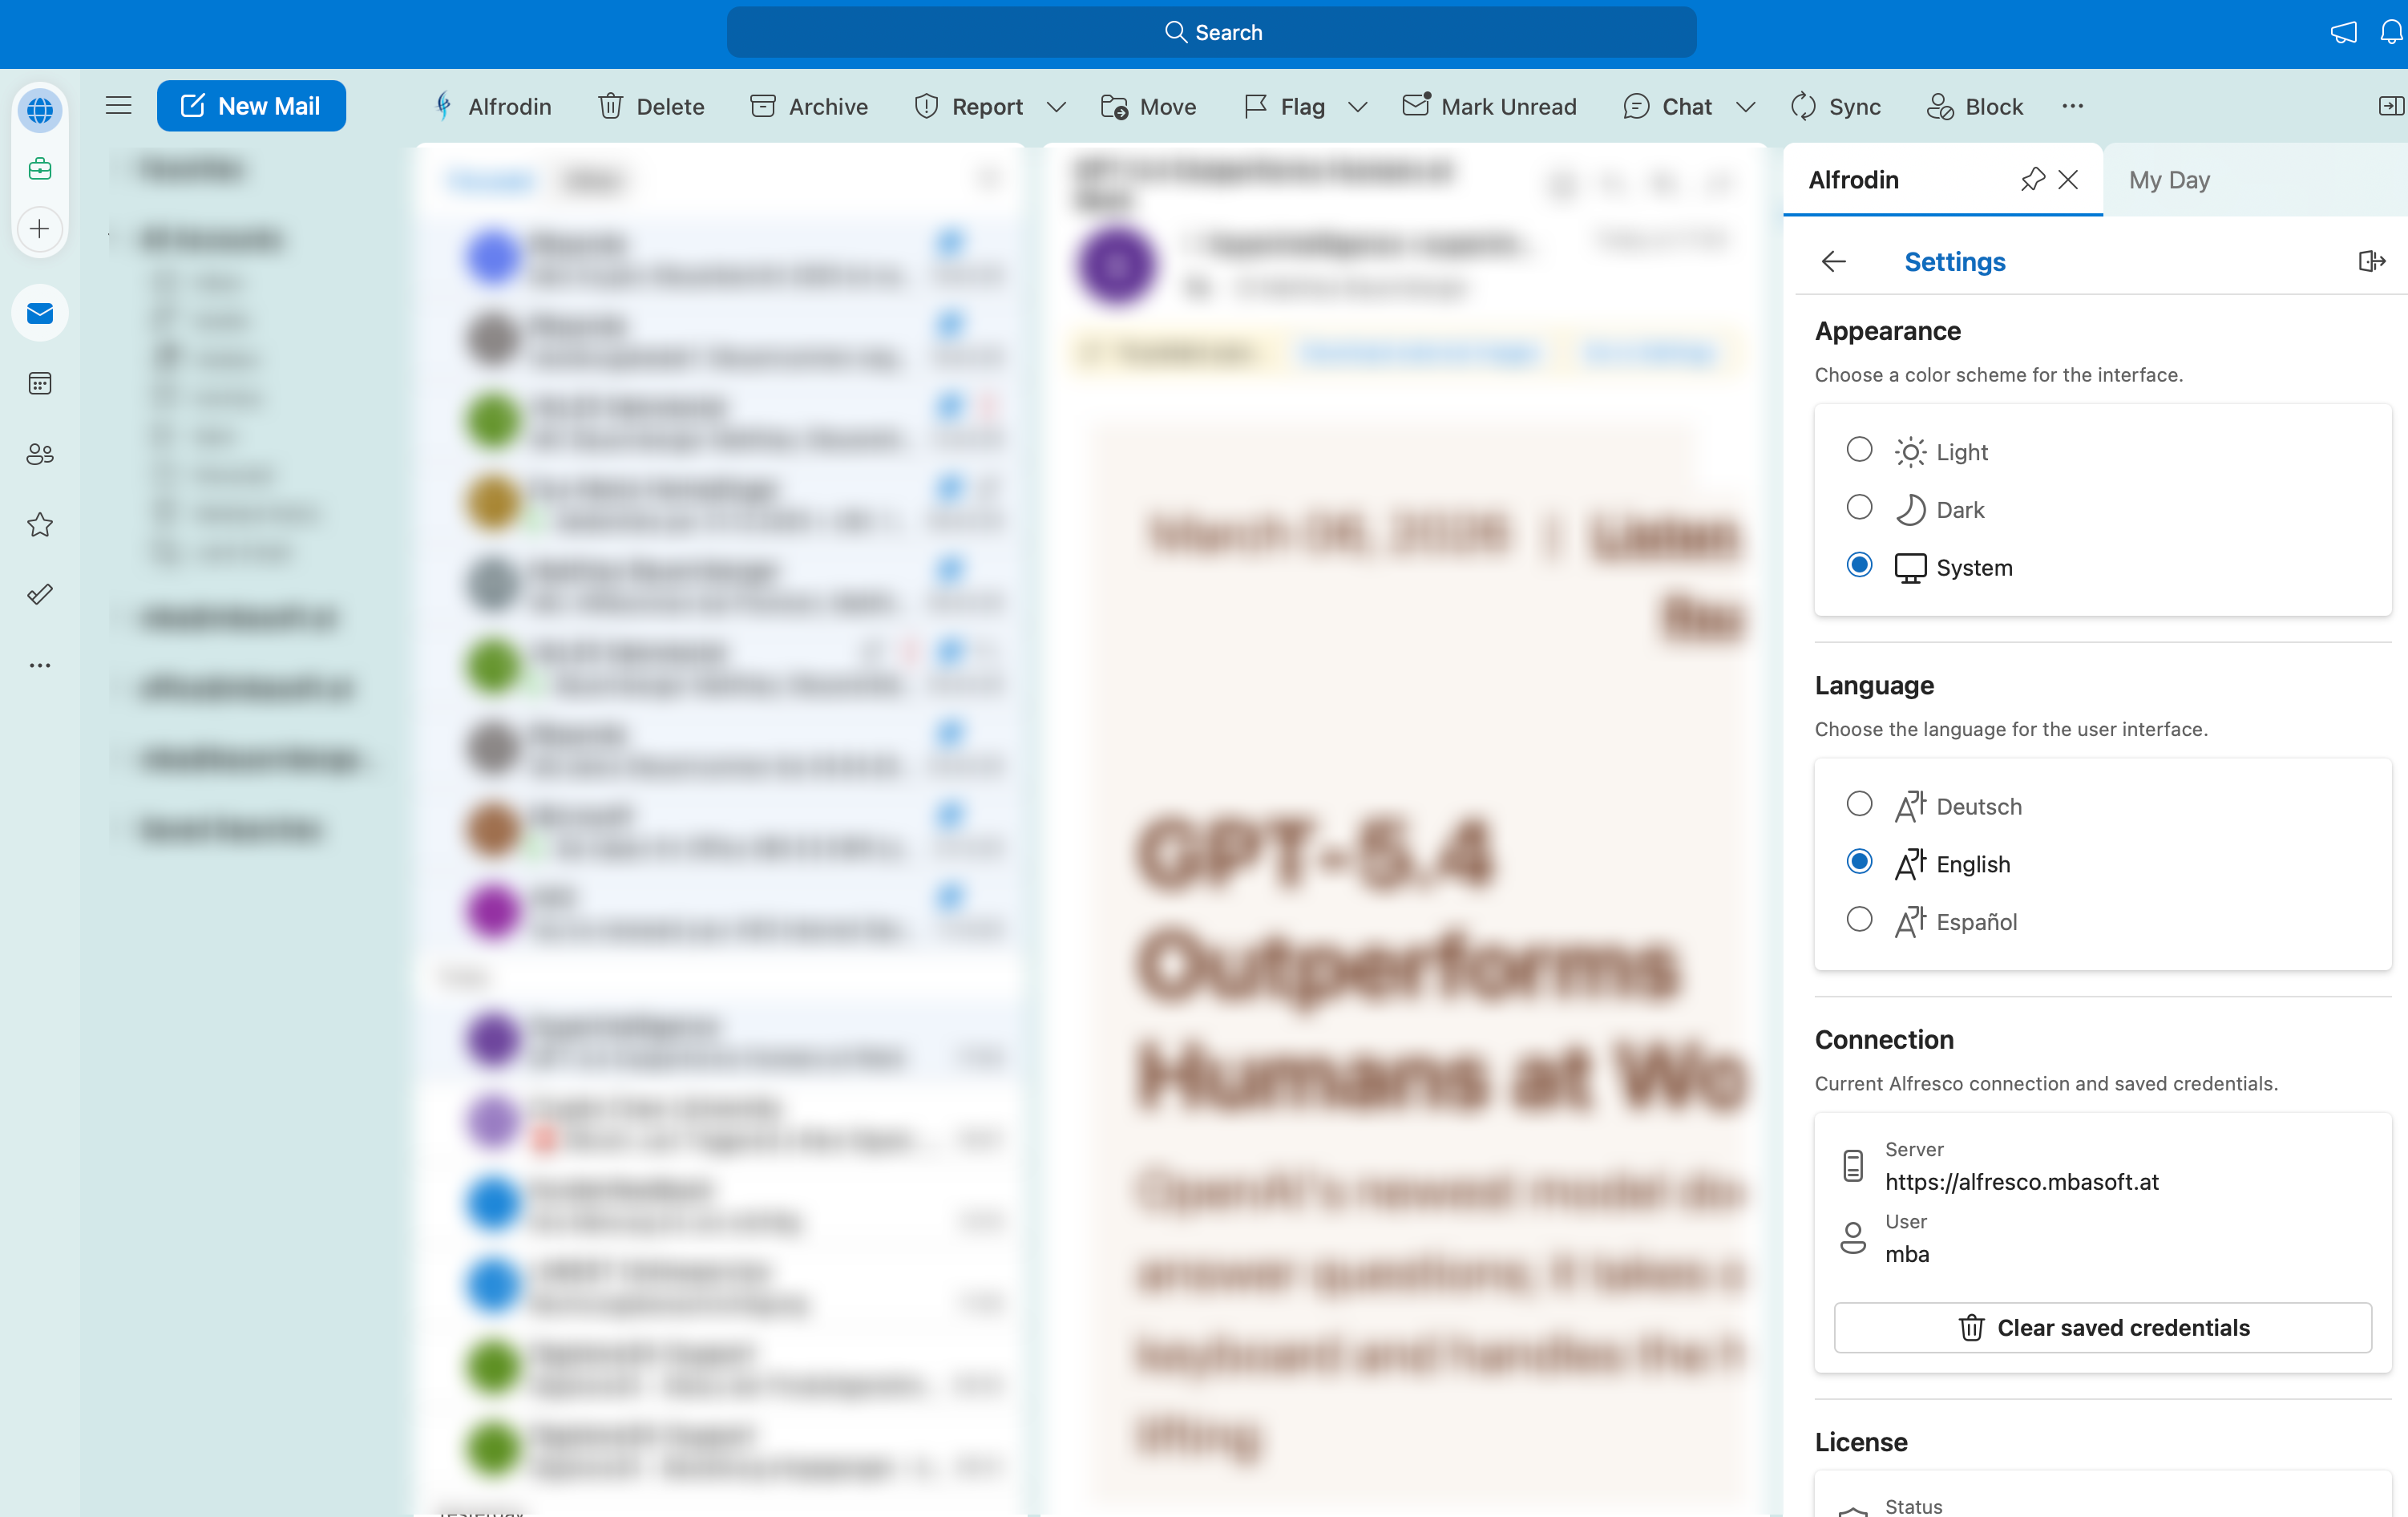The height and width of the screenshot is (1517, 2408).
Task: Click the Settings back arrow
Action: [x=1833, y=262]
